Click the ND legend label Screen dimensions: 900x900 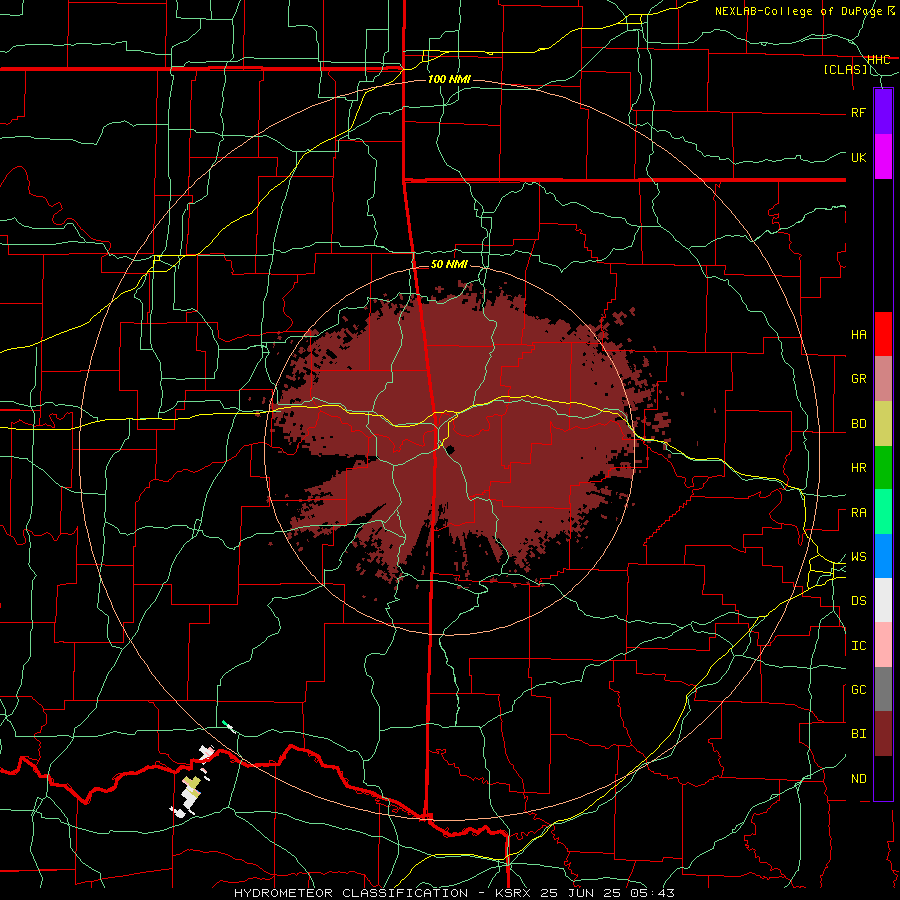point(858,779)
